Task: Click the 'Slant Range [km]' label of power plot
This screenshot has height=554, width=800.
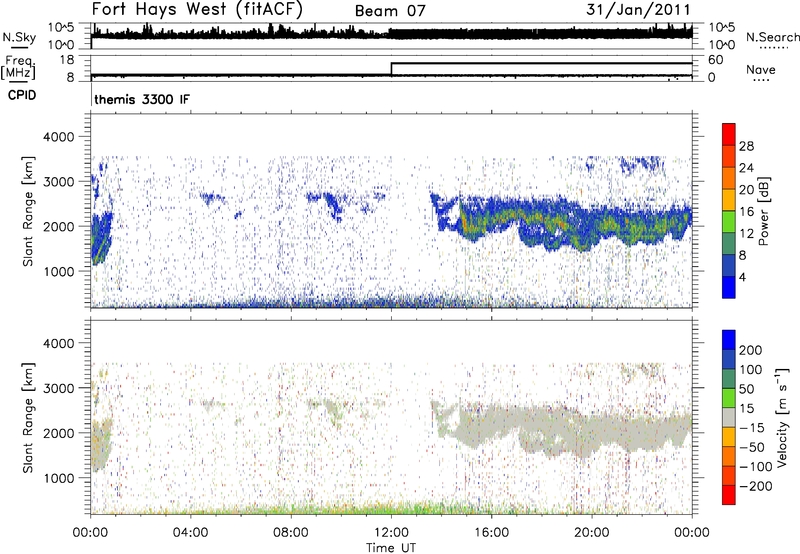Action: [x=28, y=211]
